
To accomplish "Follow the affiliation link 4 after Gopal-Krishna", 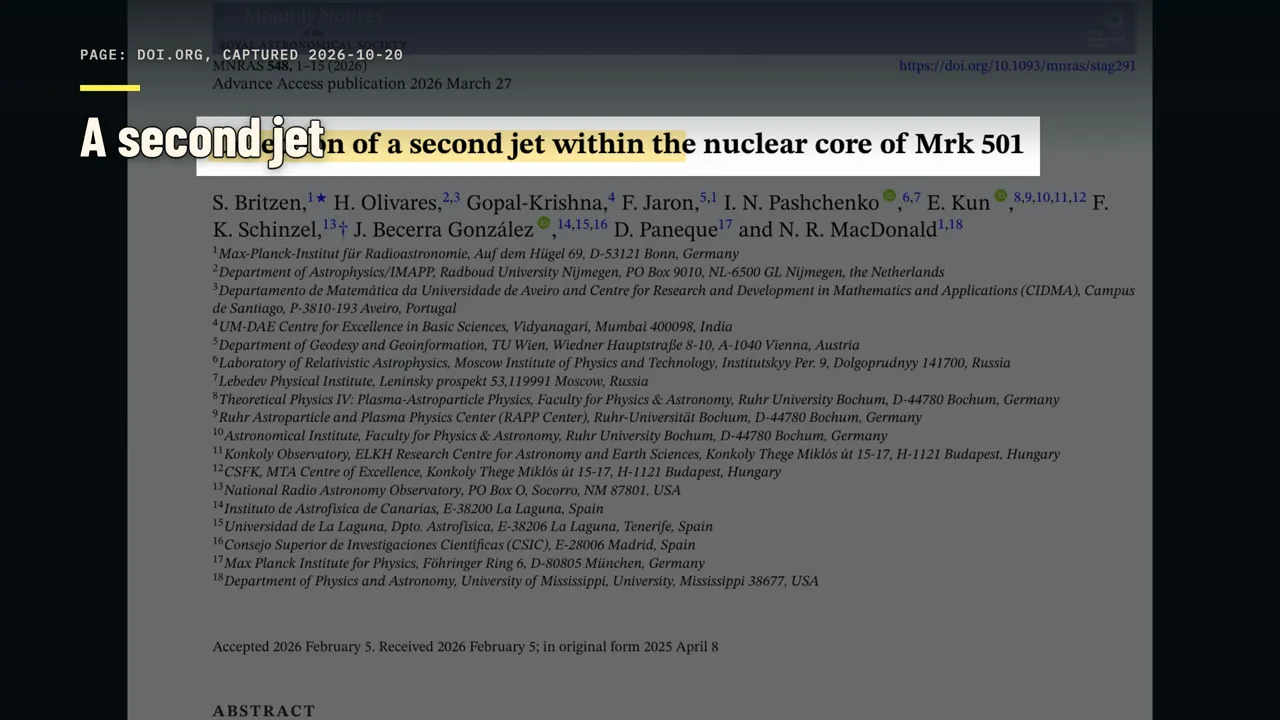I will [x=611, y=198].
